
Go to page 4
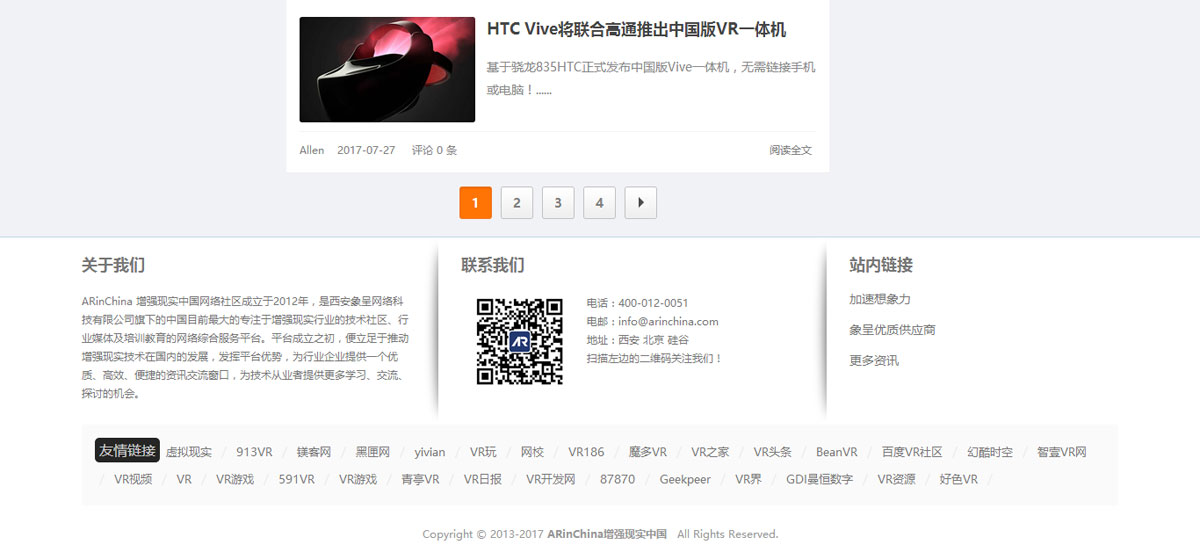pos(599,202)
